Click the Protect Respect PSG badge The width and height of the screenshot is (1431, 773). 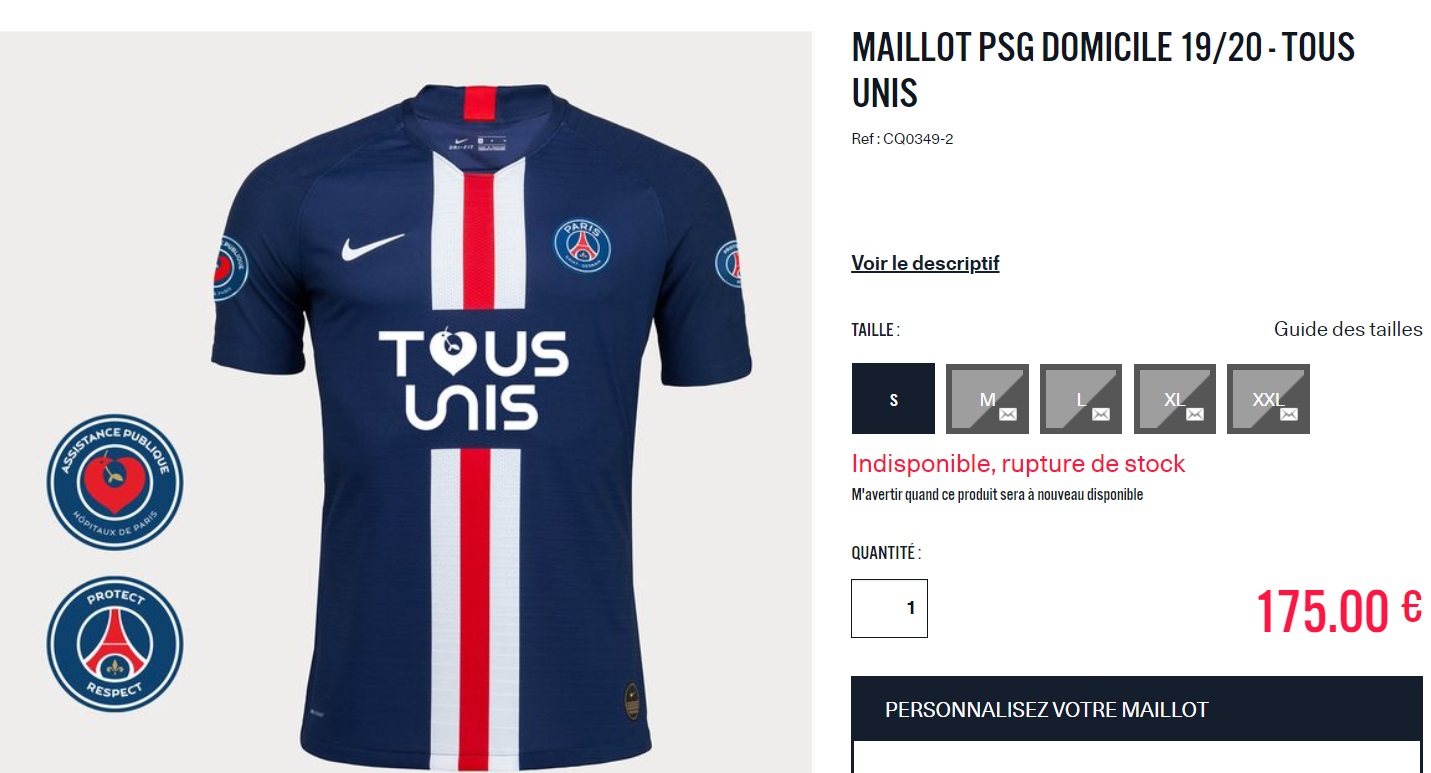[x=115, y=643]
